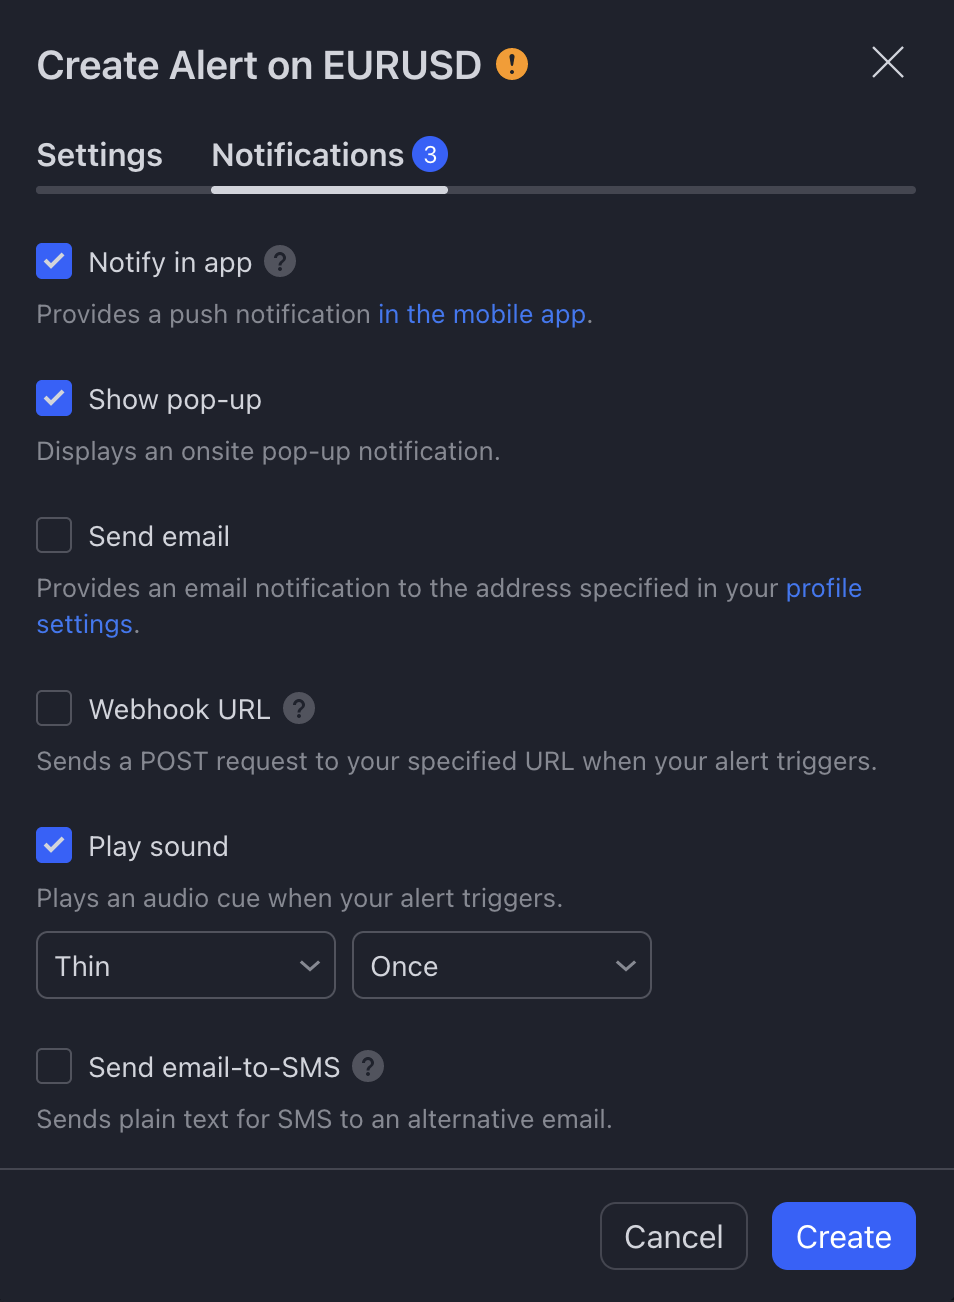The width and height of the screenshot is (954, 1302).
Task: Click the chevron on the Thin dropdown
Action: [x=310, y=965]
